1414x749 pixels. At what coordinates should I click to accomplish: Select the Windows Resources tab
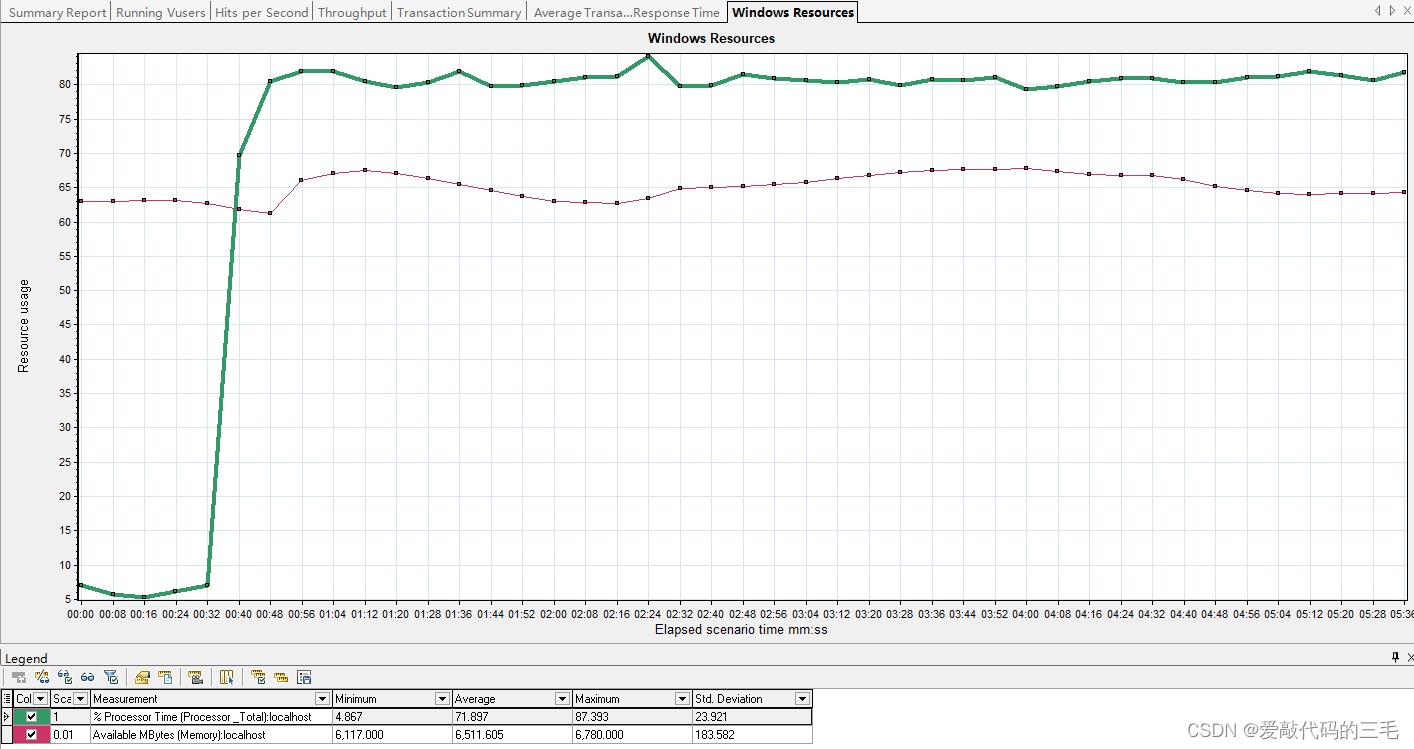793,12
